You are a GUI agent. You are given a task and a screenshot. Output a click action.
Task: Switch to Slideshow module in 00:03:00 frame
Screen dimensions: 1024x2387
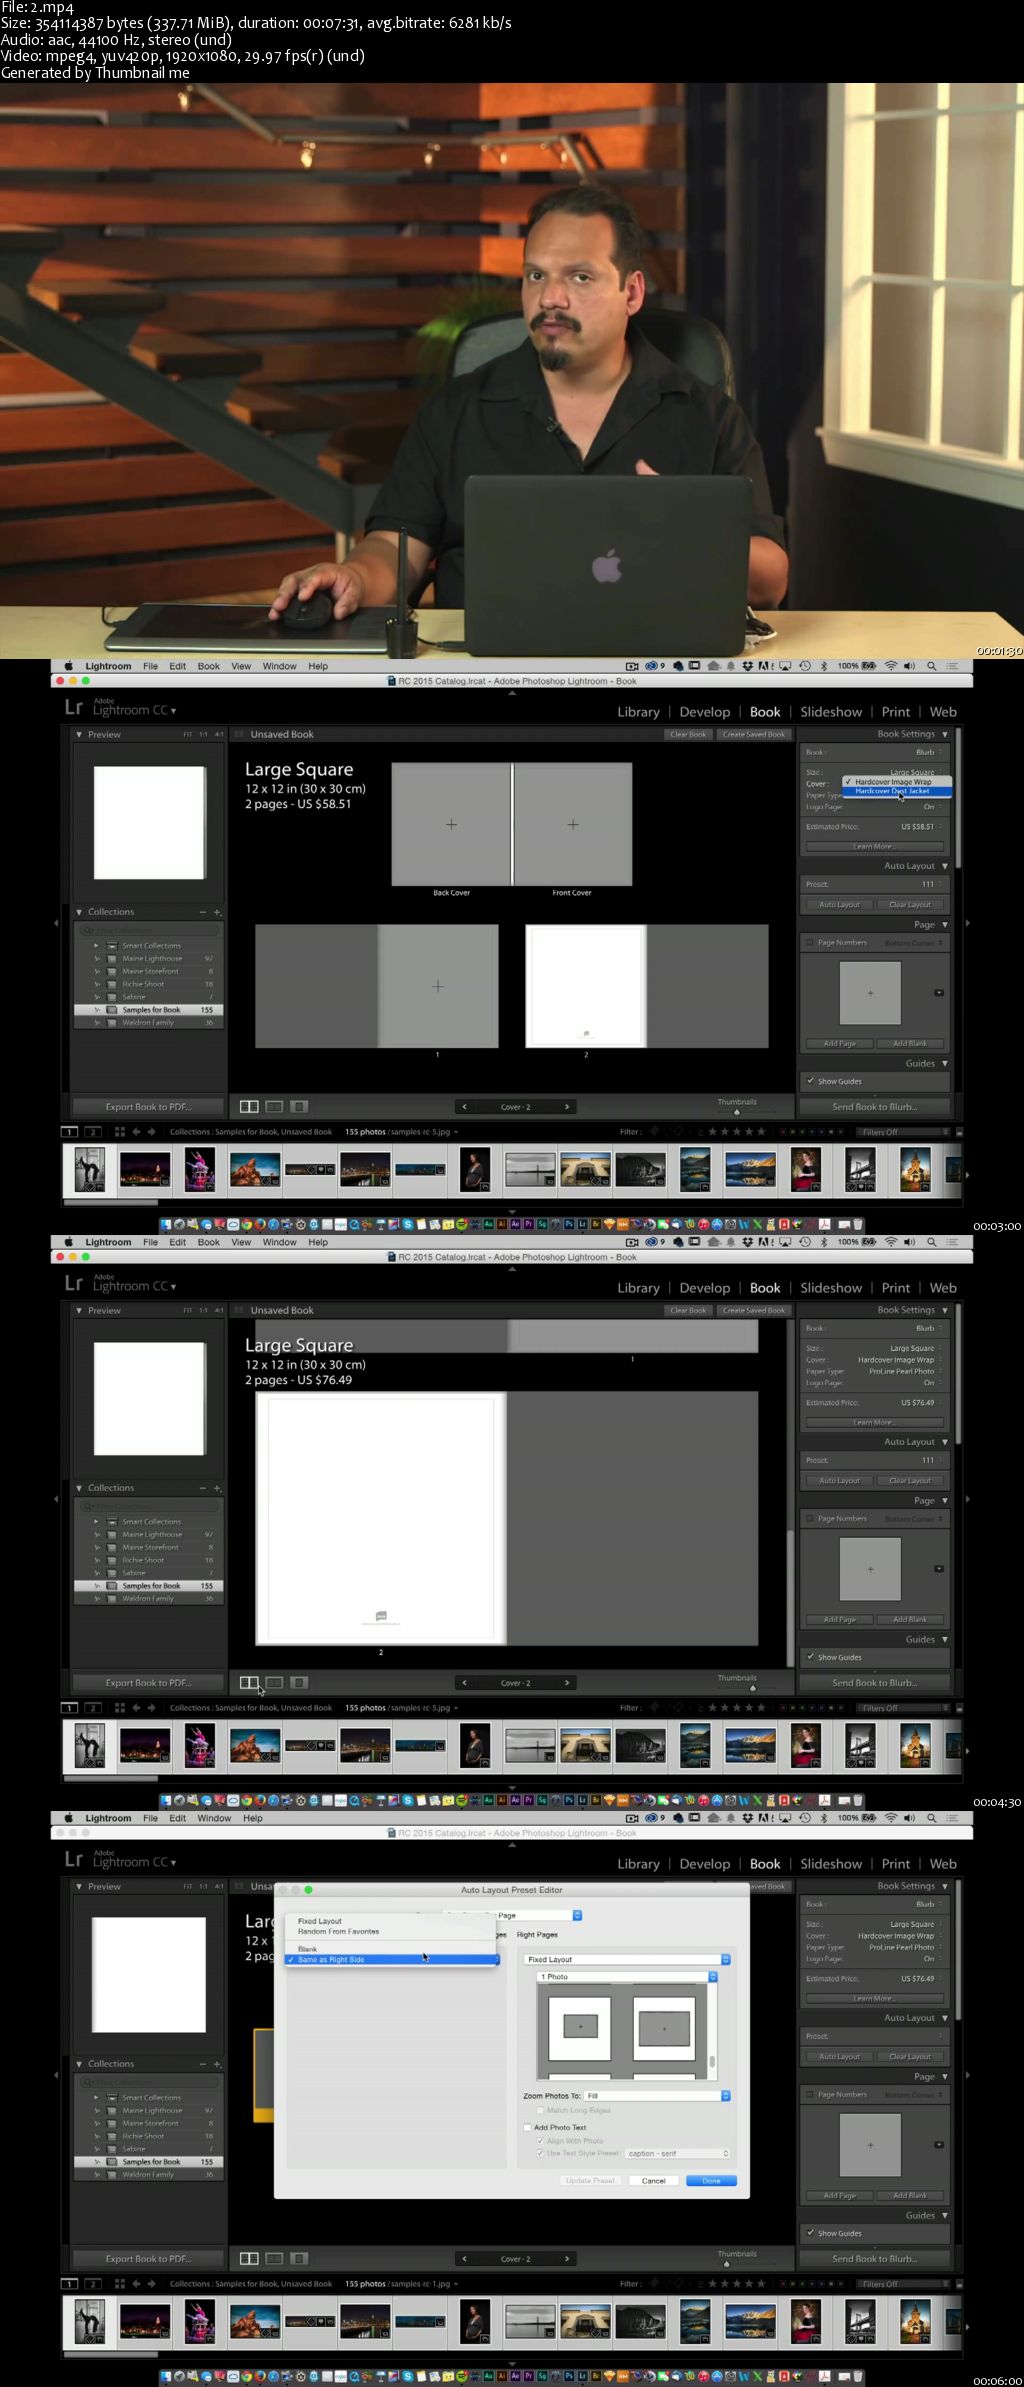(x=831, y=712)
